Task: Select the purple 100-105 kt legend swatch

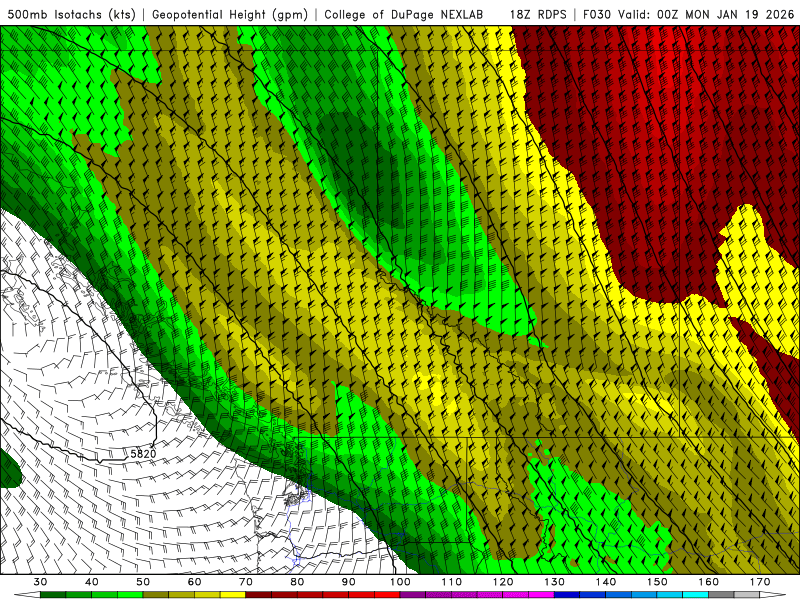Action: (413, 595)
